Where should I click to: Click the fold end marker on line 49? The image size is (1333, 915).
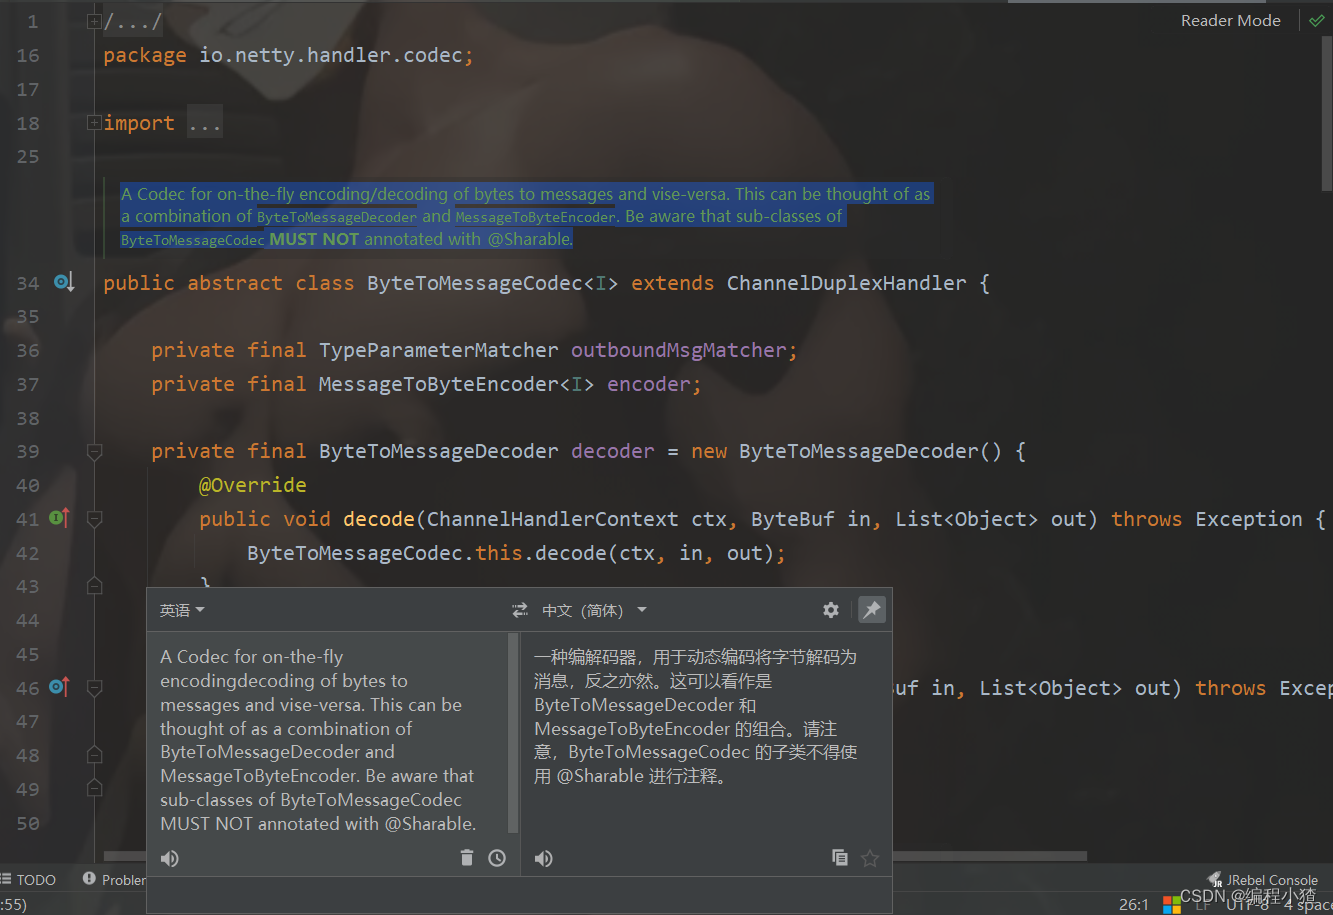[x=95, y=789]
